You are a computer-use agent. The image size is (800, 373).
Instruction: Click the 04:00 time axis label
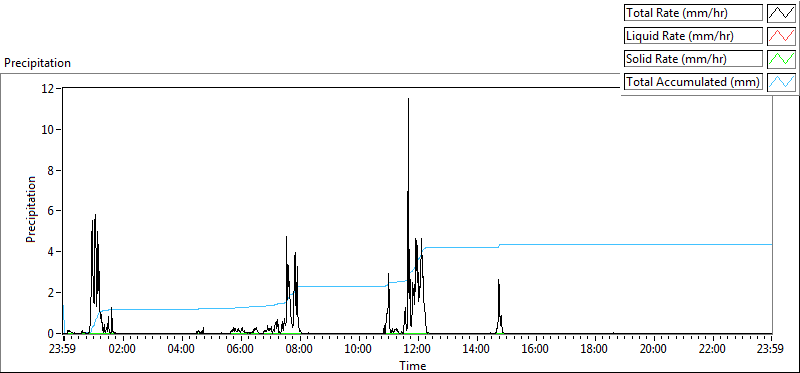[182, 350]
